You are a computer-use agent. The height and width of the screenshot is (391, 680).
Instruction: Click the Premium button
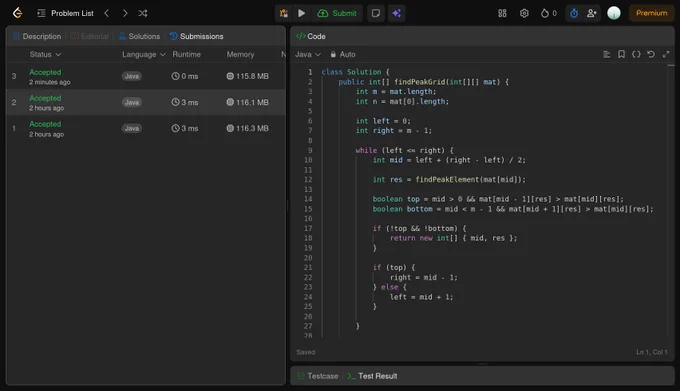click(651, 13)
